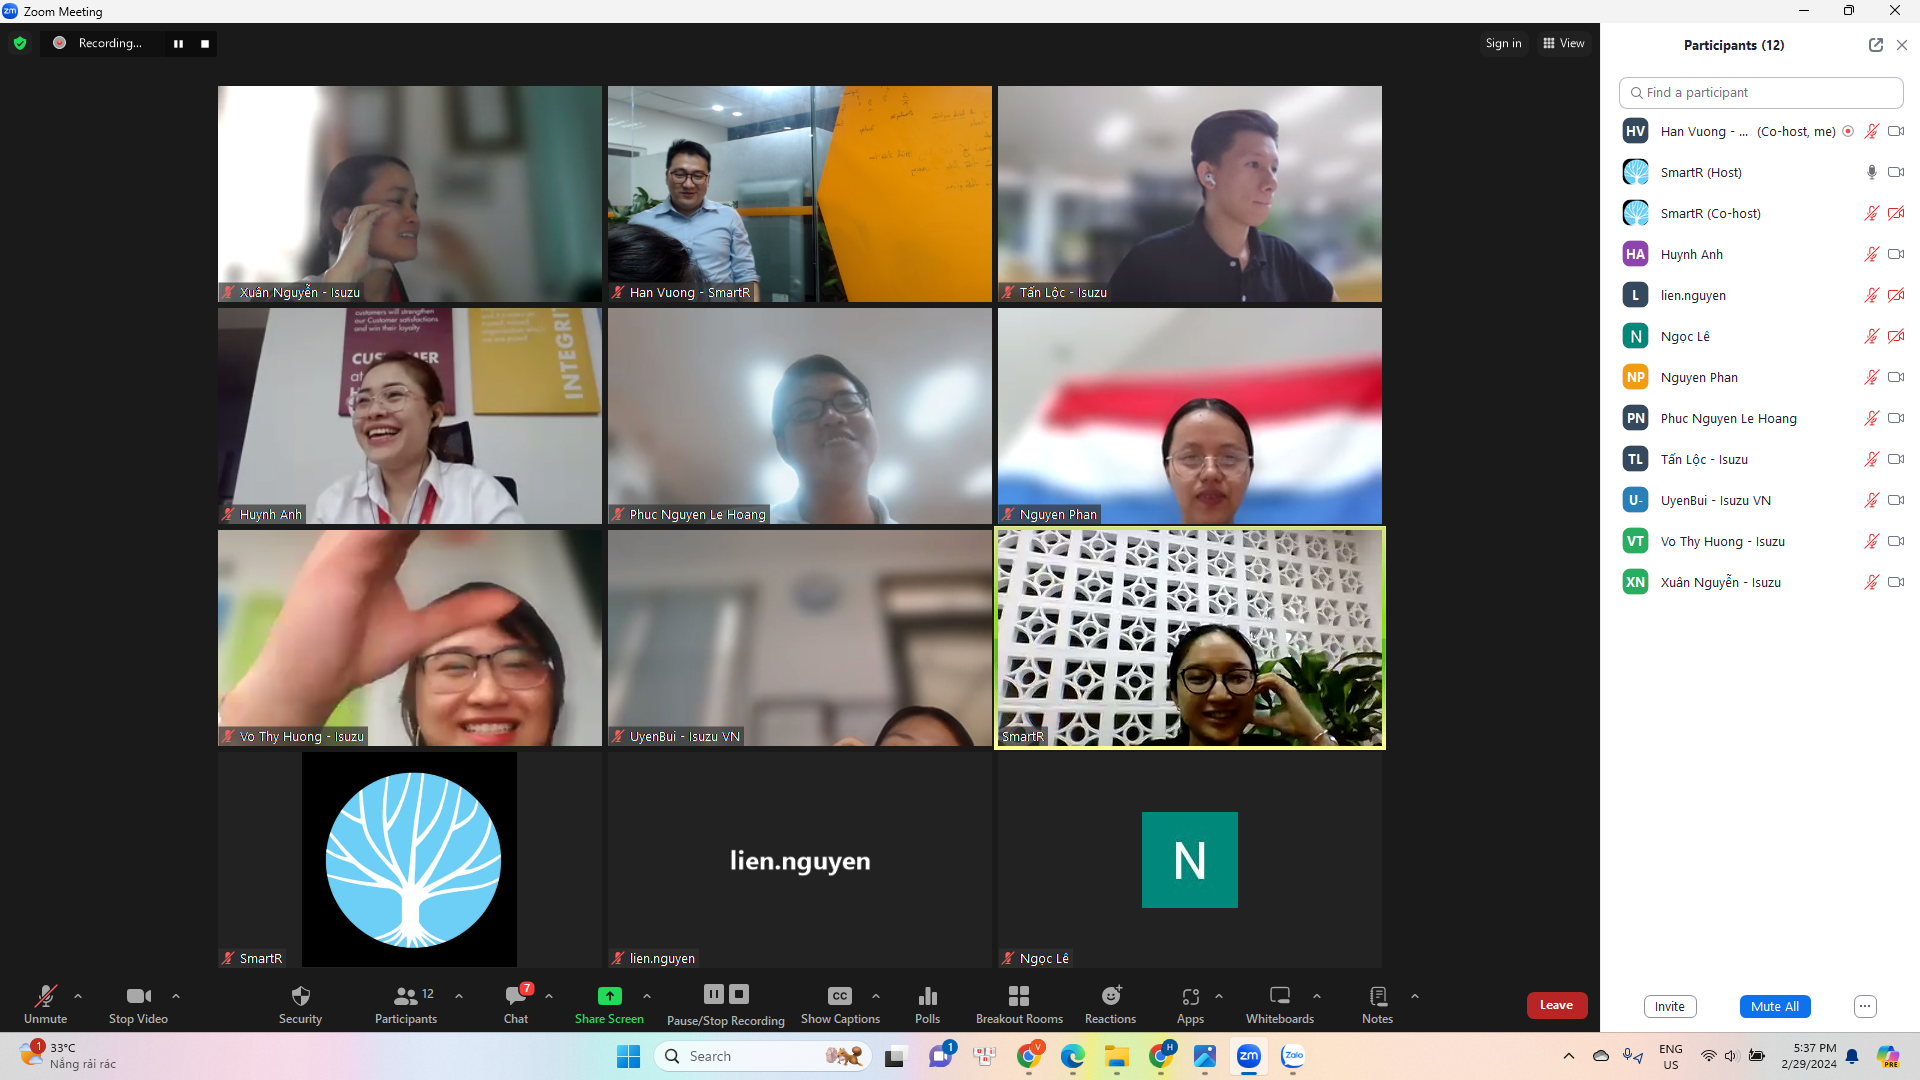Pause the recording in top bar
This screenshot has width=1920, height=1080.
coord(178,44)
